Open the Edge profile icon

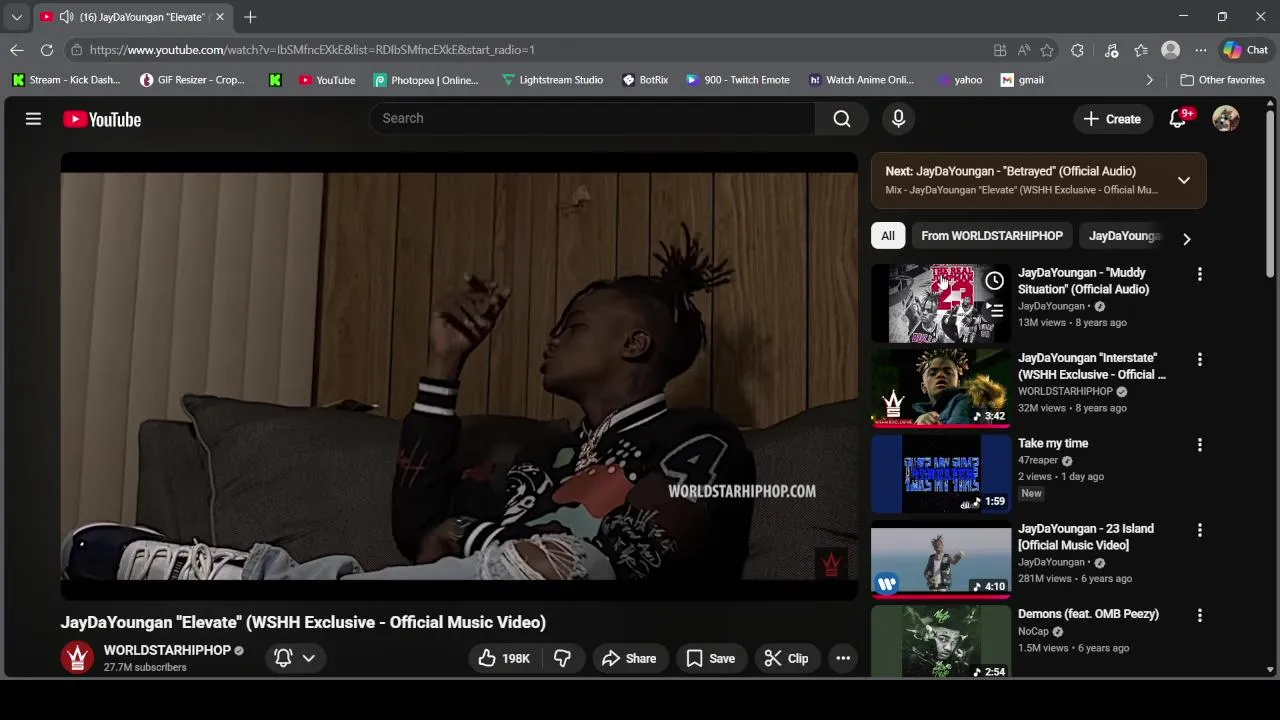point(1170,50)
